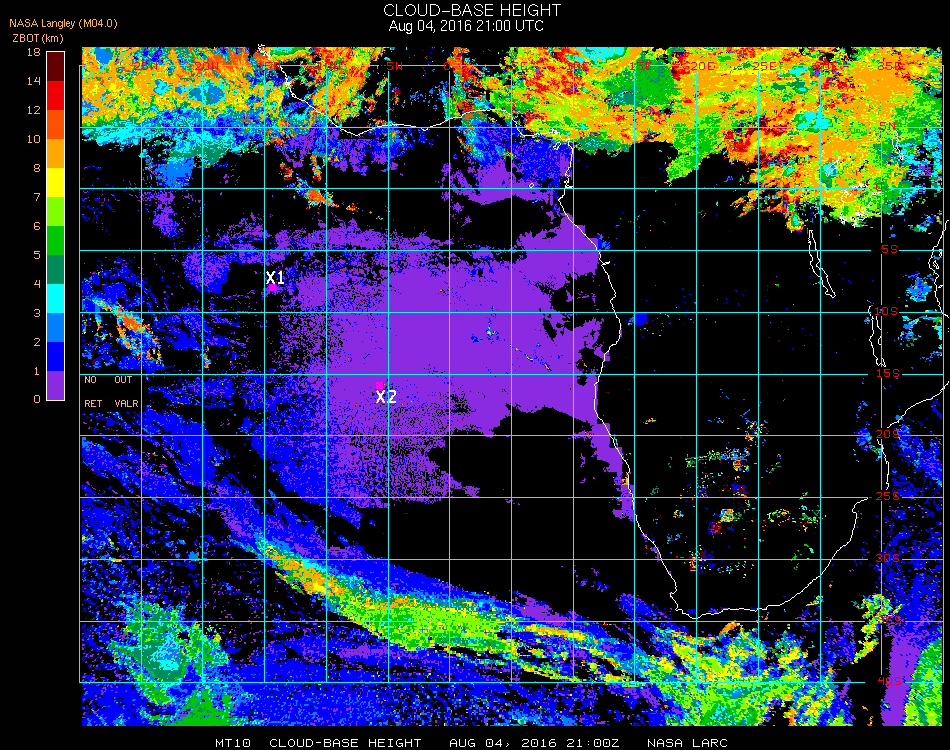This screenshot has width=950, height=750.
Task: Select the yellow 7-8 km legend swatch
Action: [x=55, y=182]
